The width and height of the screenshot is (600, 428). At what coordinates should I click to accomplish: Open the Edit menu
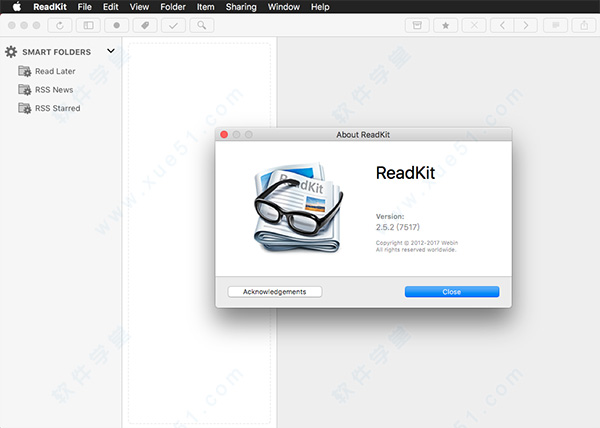[111, 7]
